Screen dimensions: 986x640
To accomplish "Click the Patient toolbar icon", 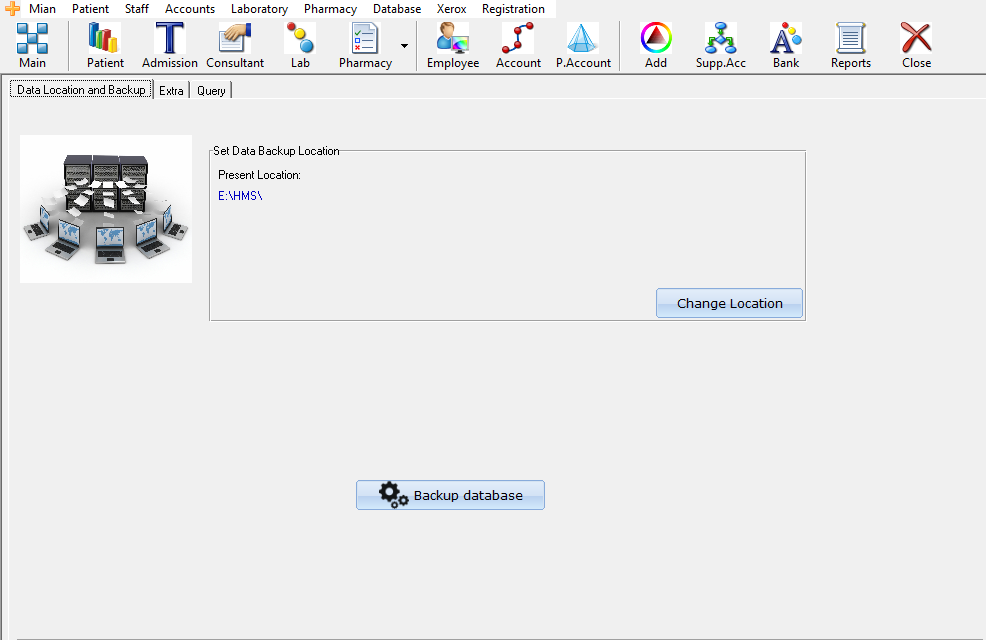I will tap(105, 45).
